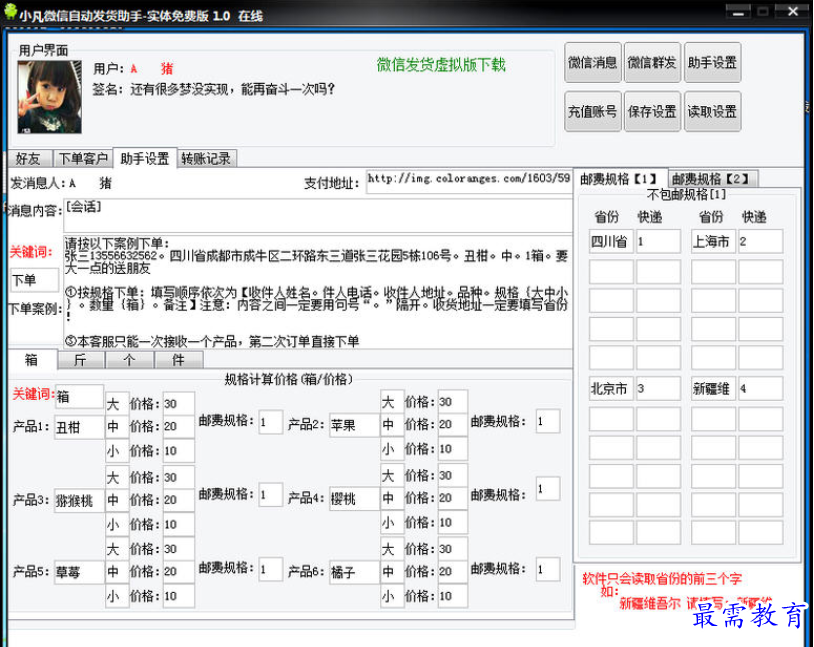
Task: Click the 箱 keyword input field
Action: point(79,397)
